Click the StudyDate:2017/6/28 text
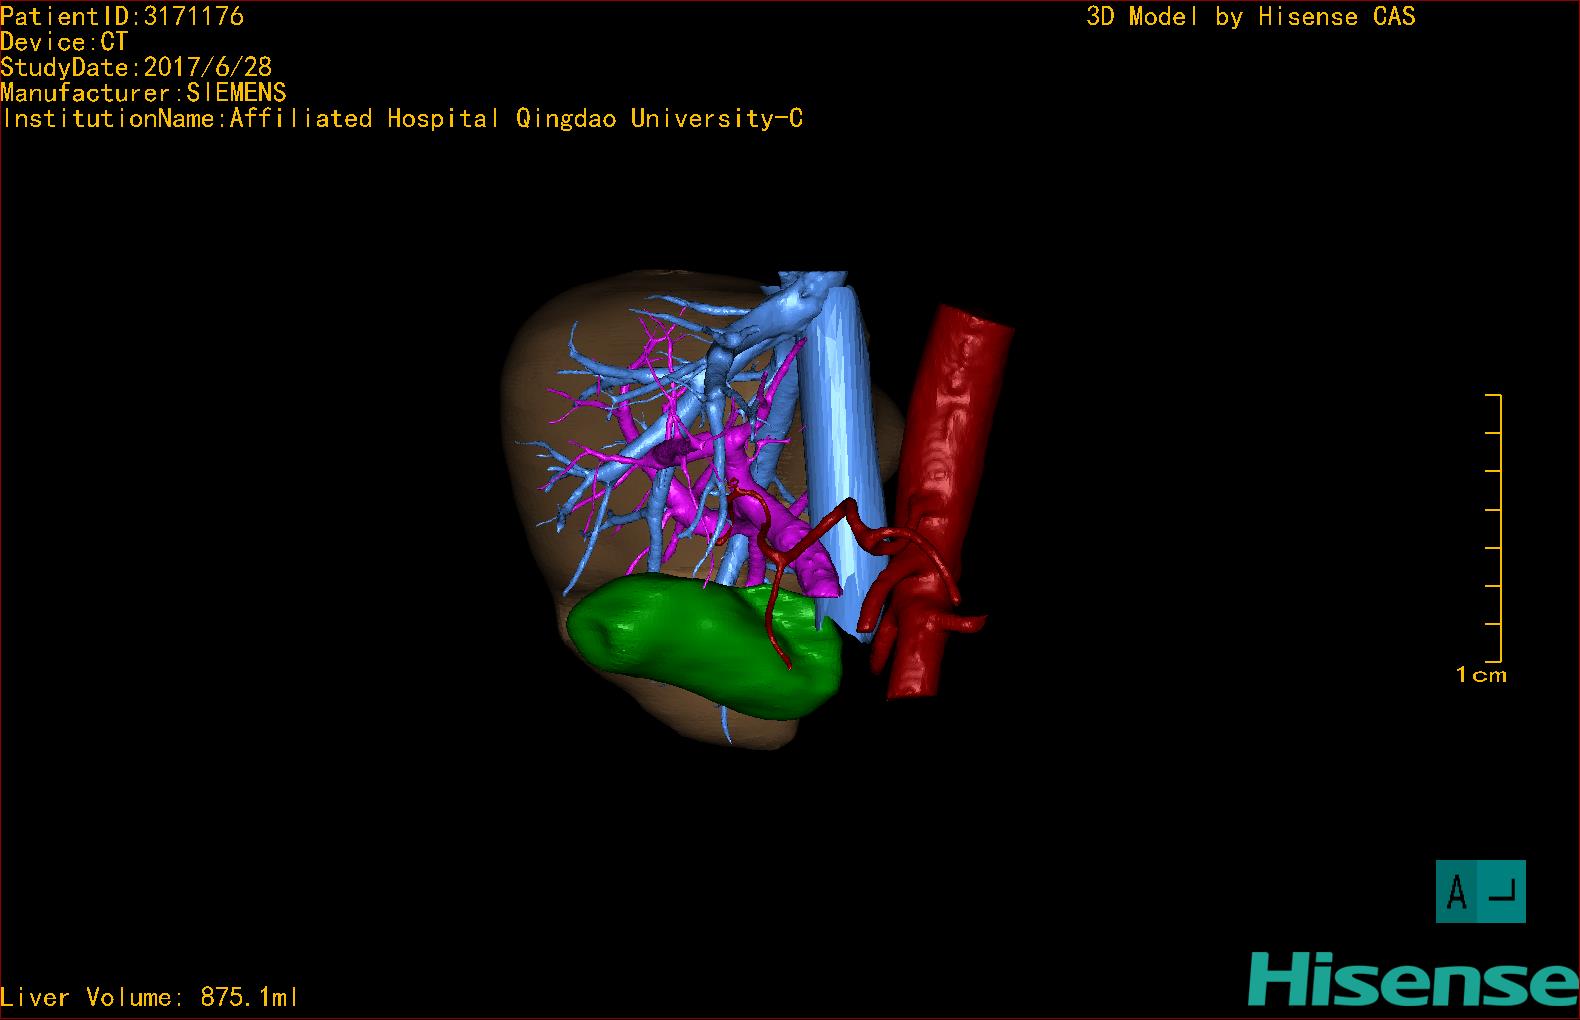 pyautogui.click(x=136, y=67)
